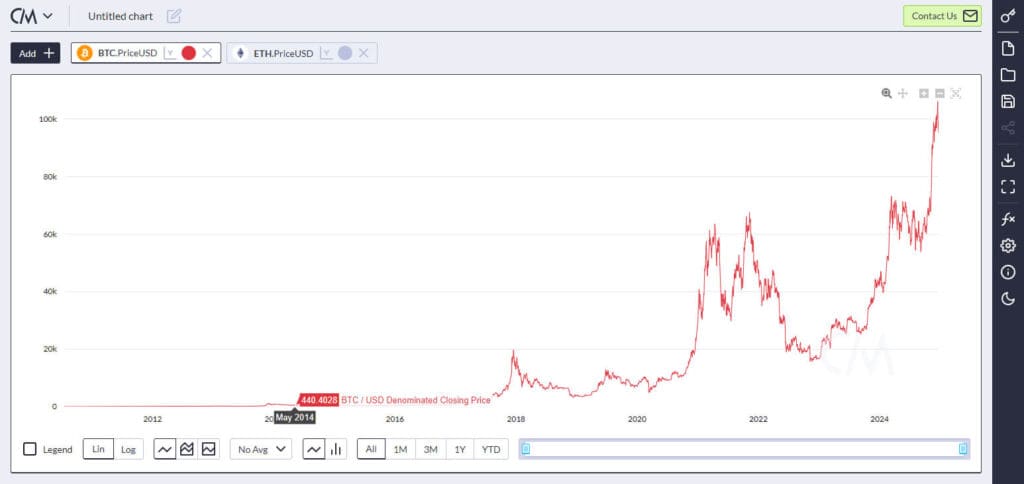The width and height of the screenshot is (1024, 484).
Task: Select the stacked area chart style icon
Action: click(x=187, y=449)
